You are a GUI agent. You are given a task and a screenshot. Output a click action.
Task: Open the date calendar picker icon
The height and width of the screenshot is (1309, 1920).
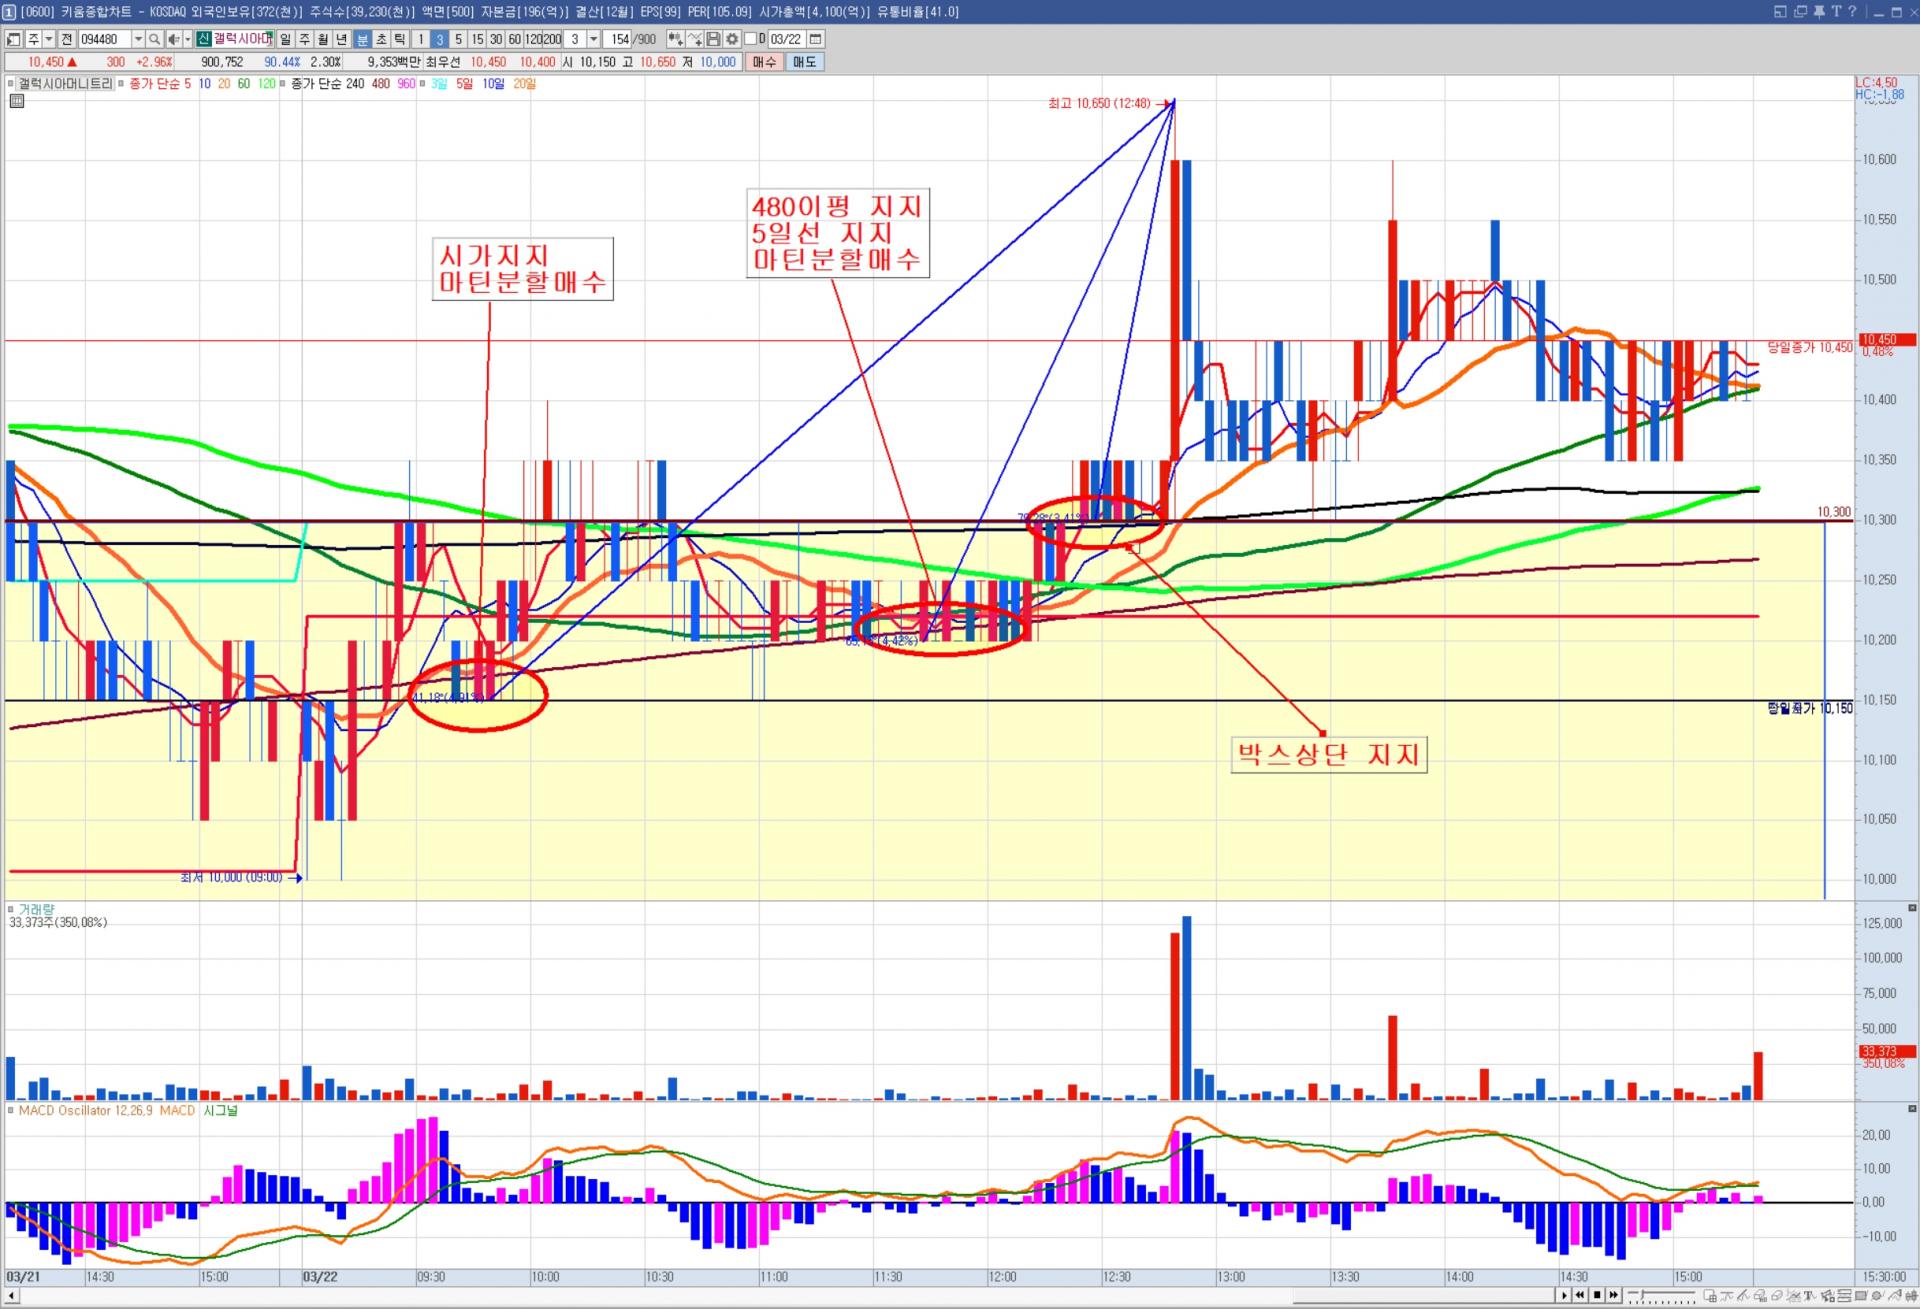[x=816, y=39]
